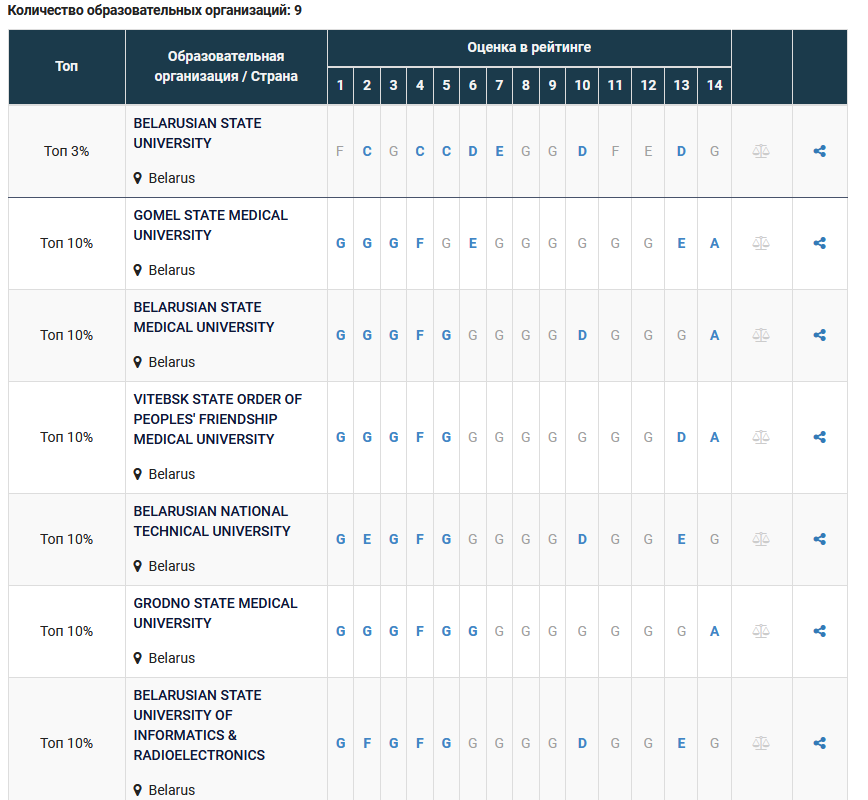Click rating column header 6
Screen dimensions: 868x800
[473, 85]
